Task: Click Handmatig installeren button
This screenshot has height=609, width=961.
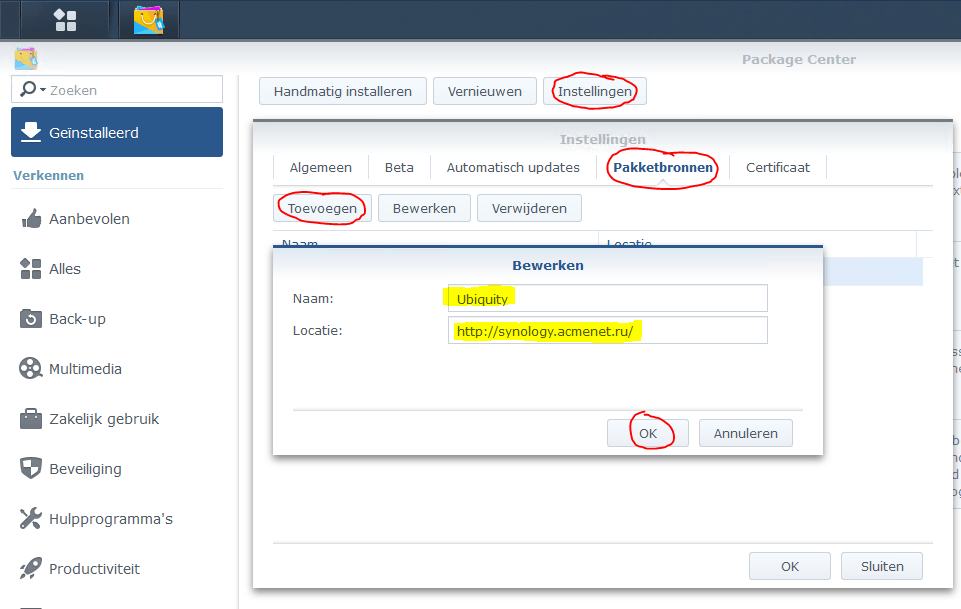Action: [343, 91]
